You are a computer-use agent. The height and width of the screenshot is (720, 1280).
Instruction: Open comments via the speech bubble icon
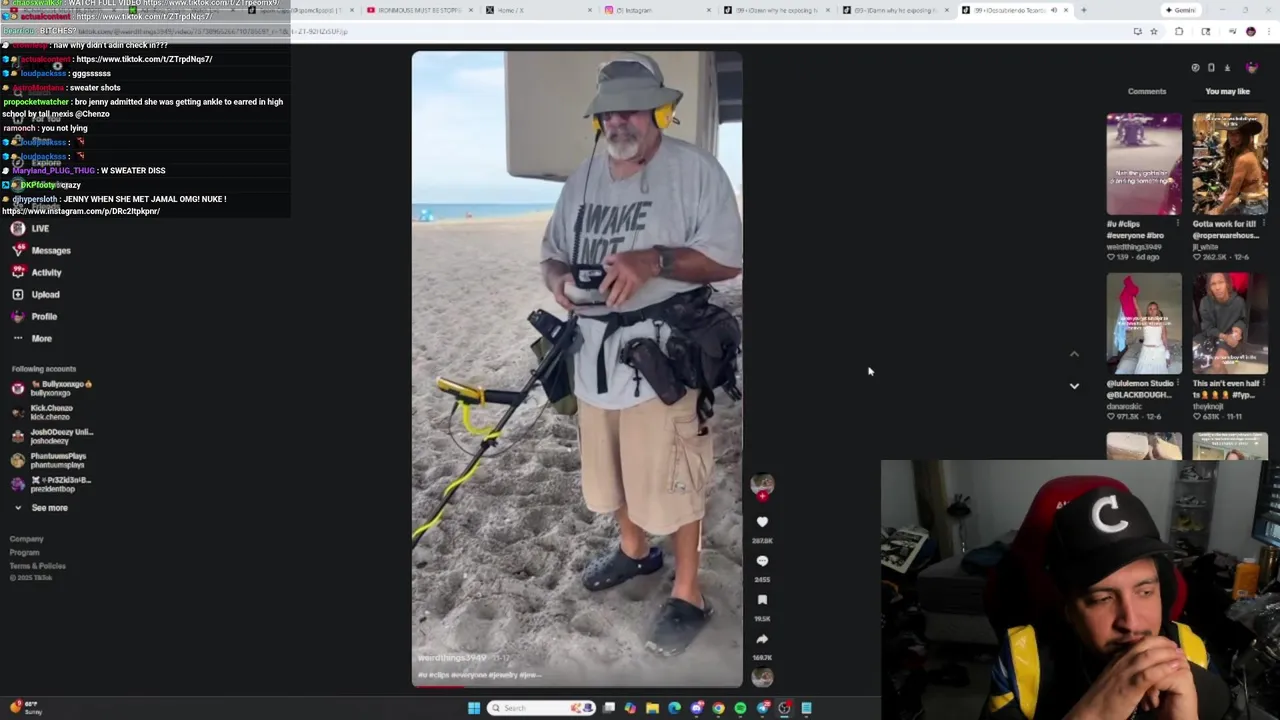762,561
